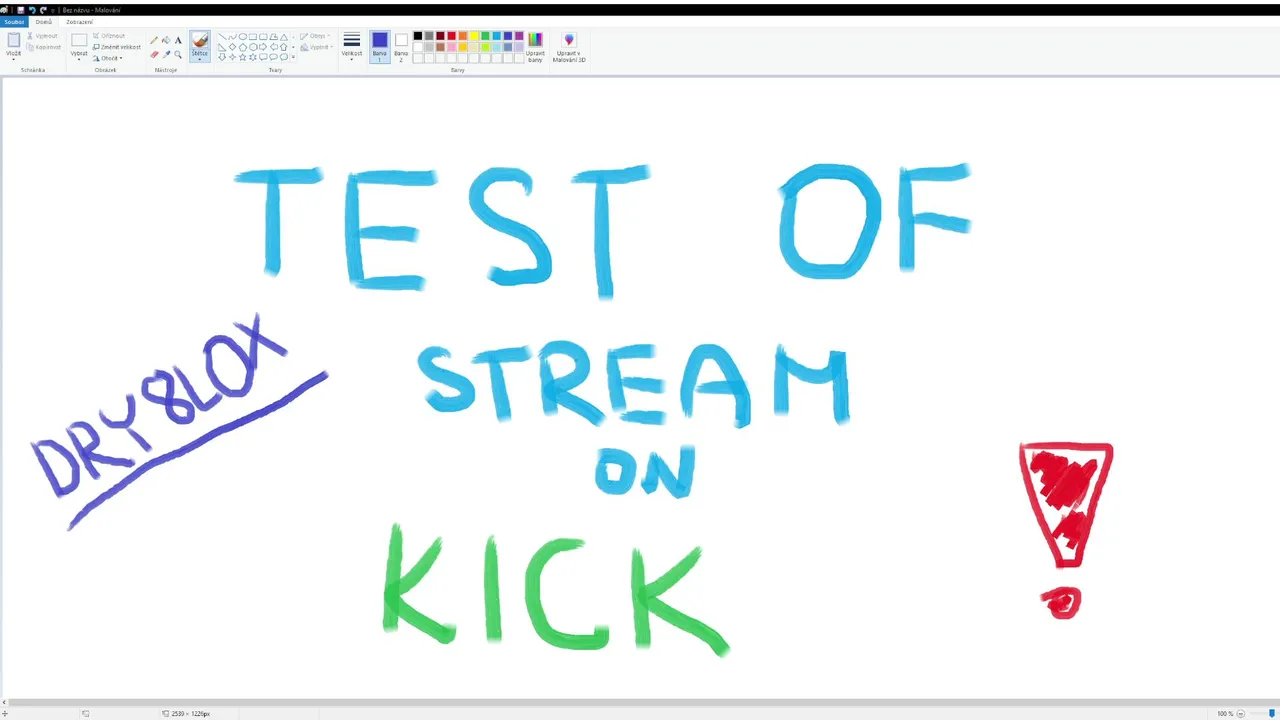
Task: Pick the black color swatch
Action: tap(418, 36)
